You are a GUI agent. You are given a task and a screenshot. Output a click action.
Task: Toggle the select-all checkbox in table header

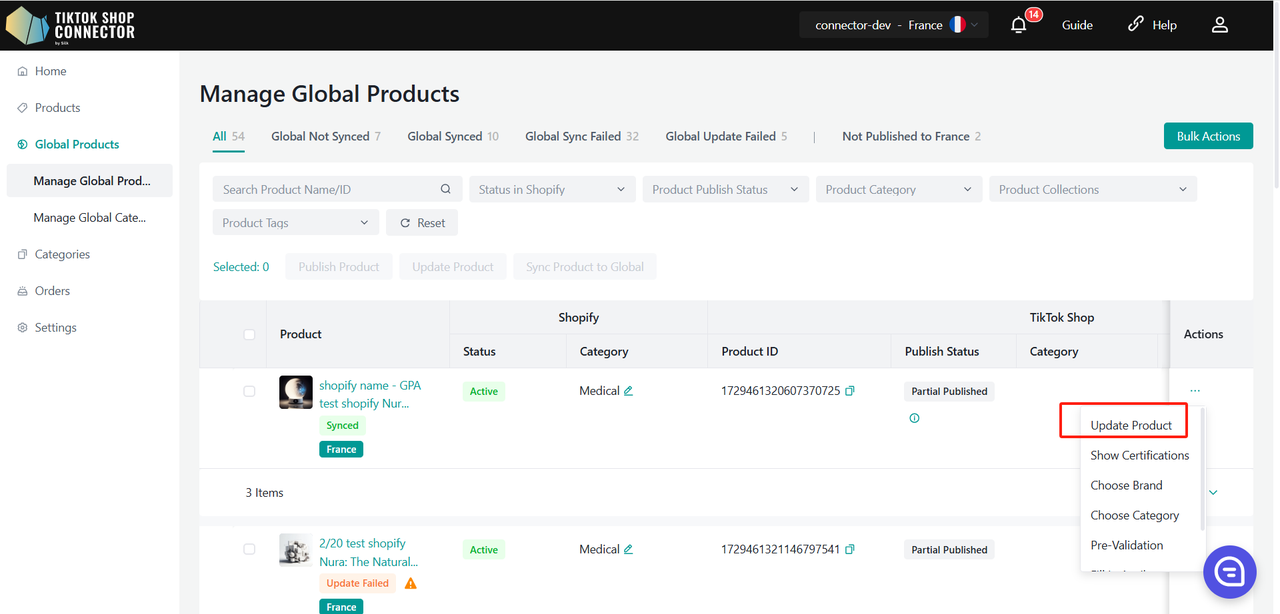pyautogui.click(x=249, y=334)
